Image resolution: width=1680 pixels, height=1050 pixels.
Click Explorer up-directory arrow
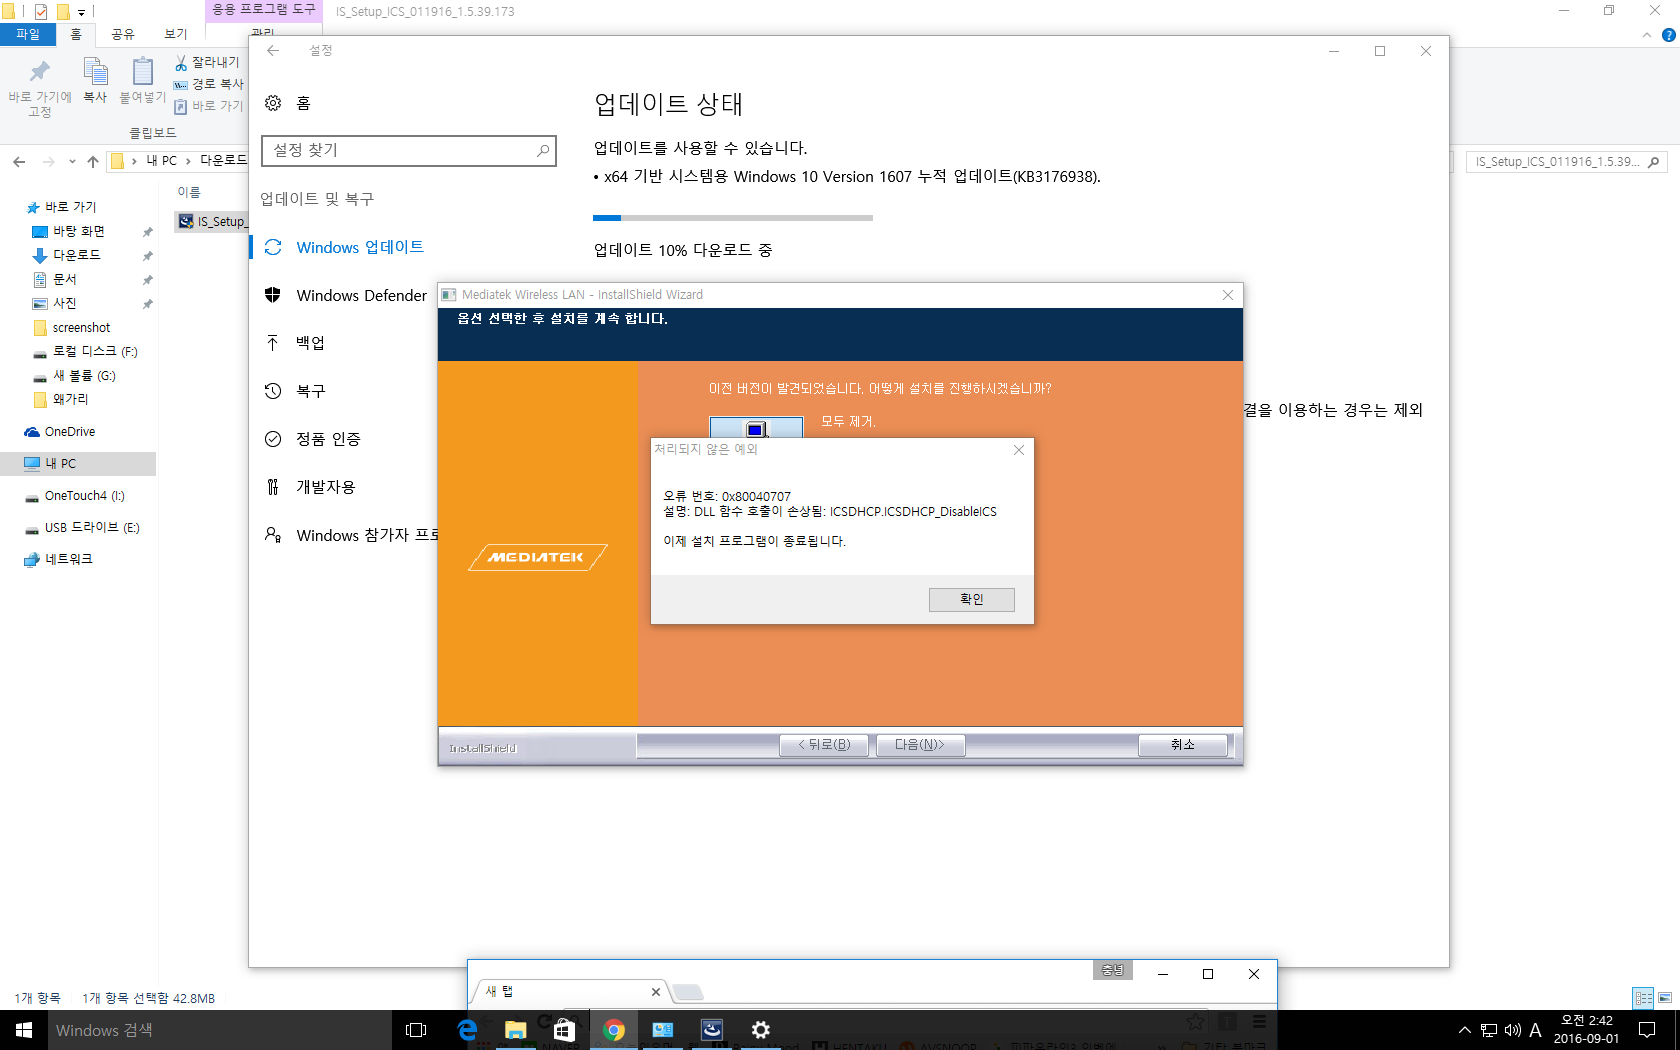(x=93, y=161)
